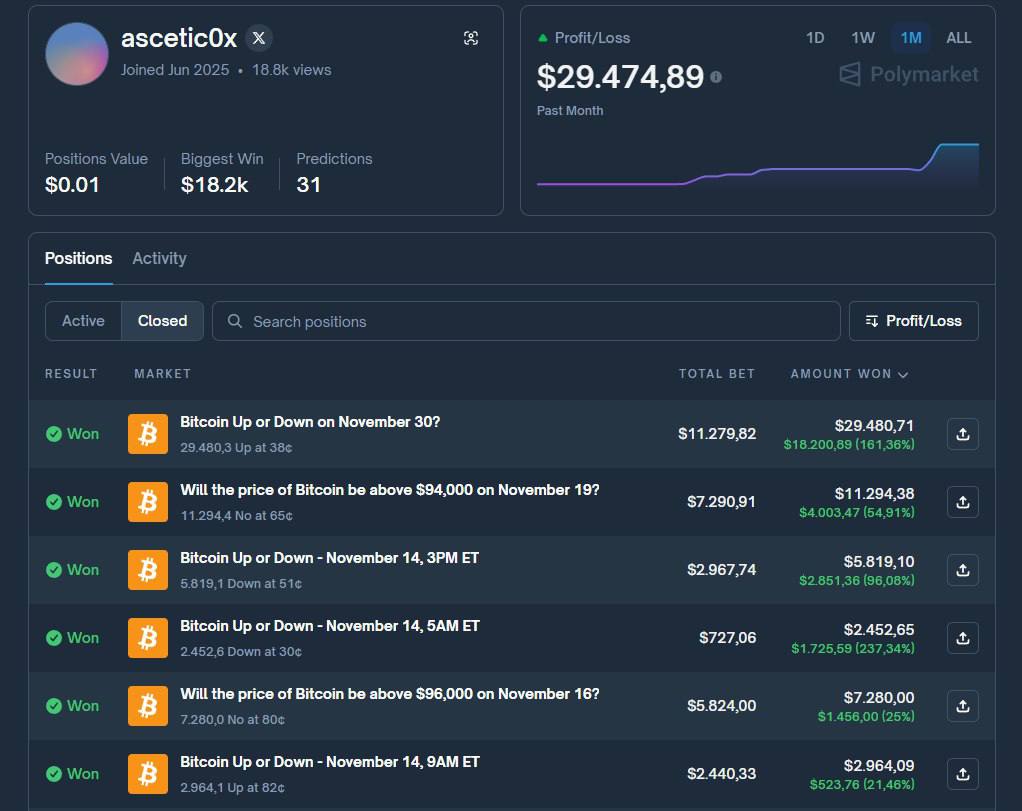1022x811 pixels.
Task: Open Bitcoin Up or Down November 30 market
Action: click(x=310, y=422)
